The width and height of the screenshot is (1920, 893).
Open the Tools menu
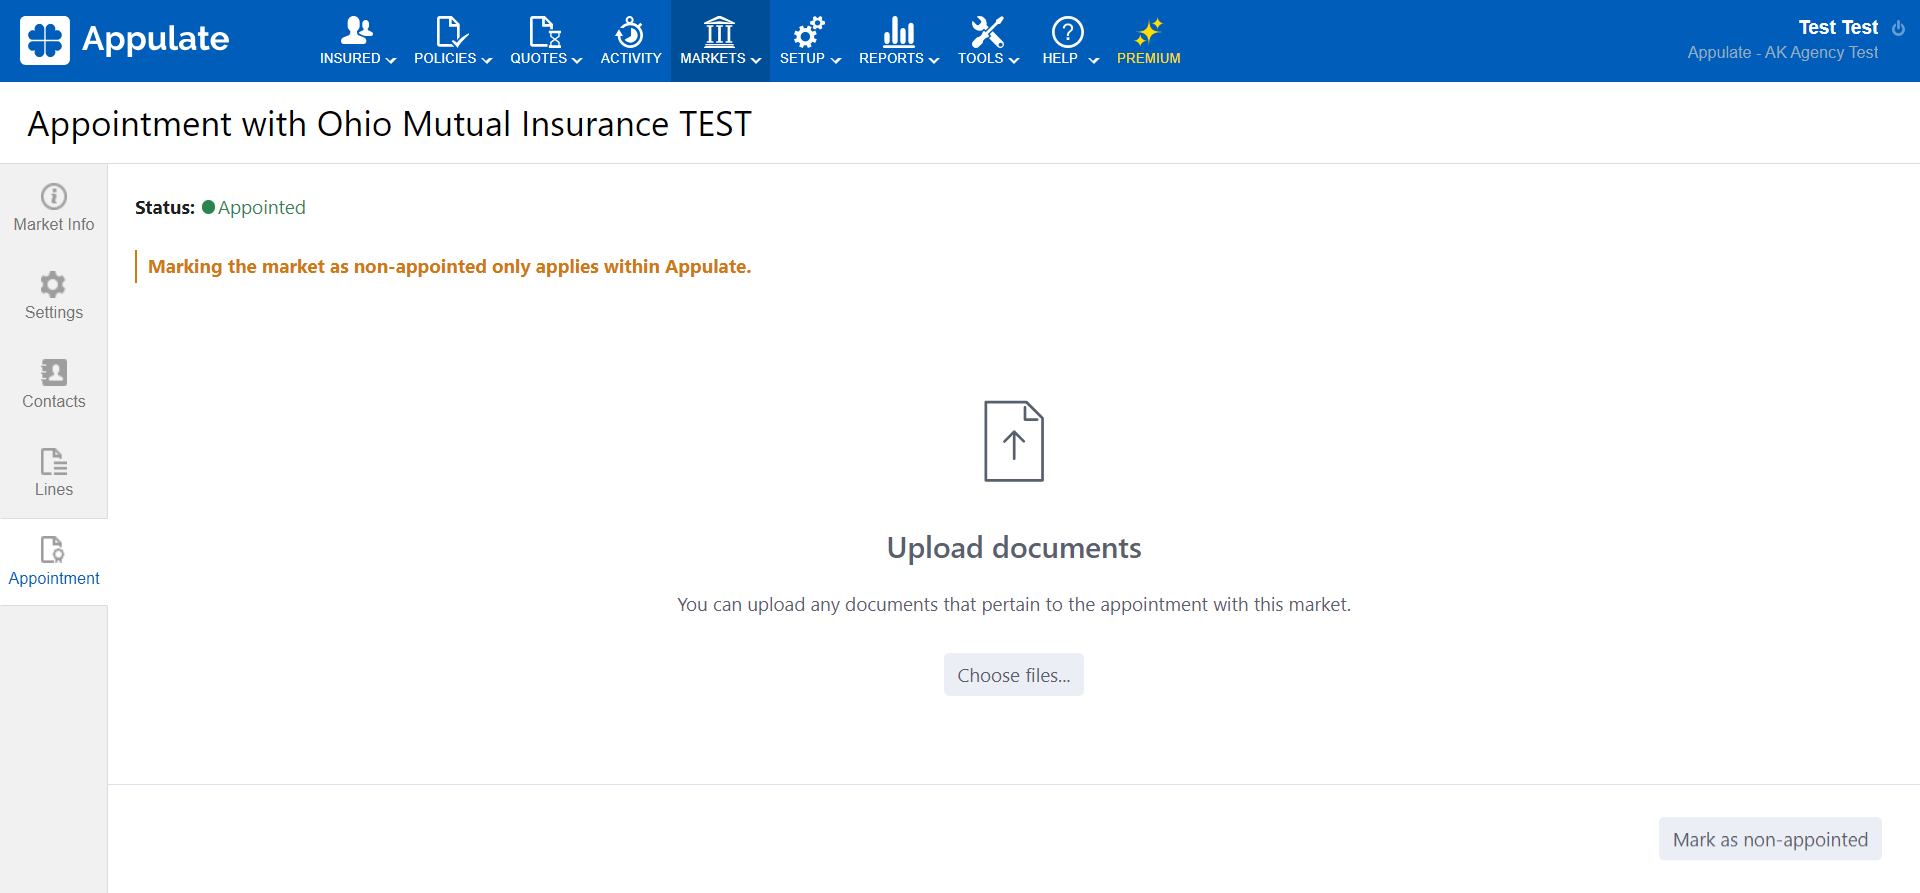pos(987,42)
